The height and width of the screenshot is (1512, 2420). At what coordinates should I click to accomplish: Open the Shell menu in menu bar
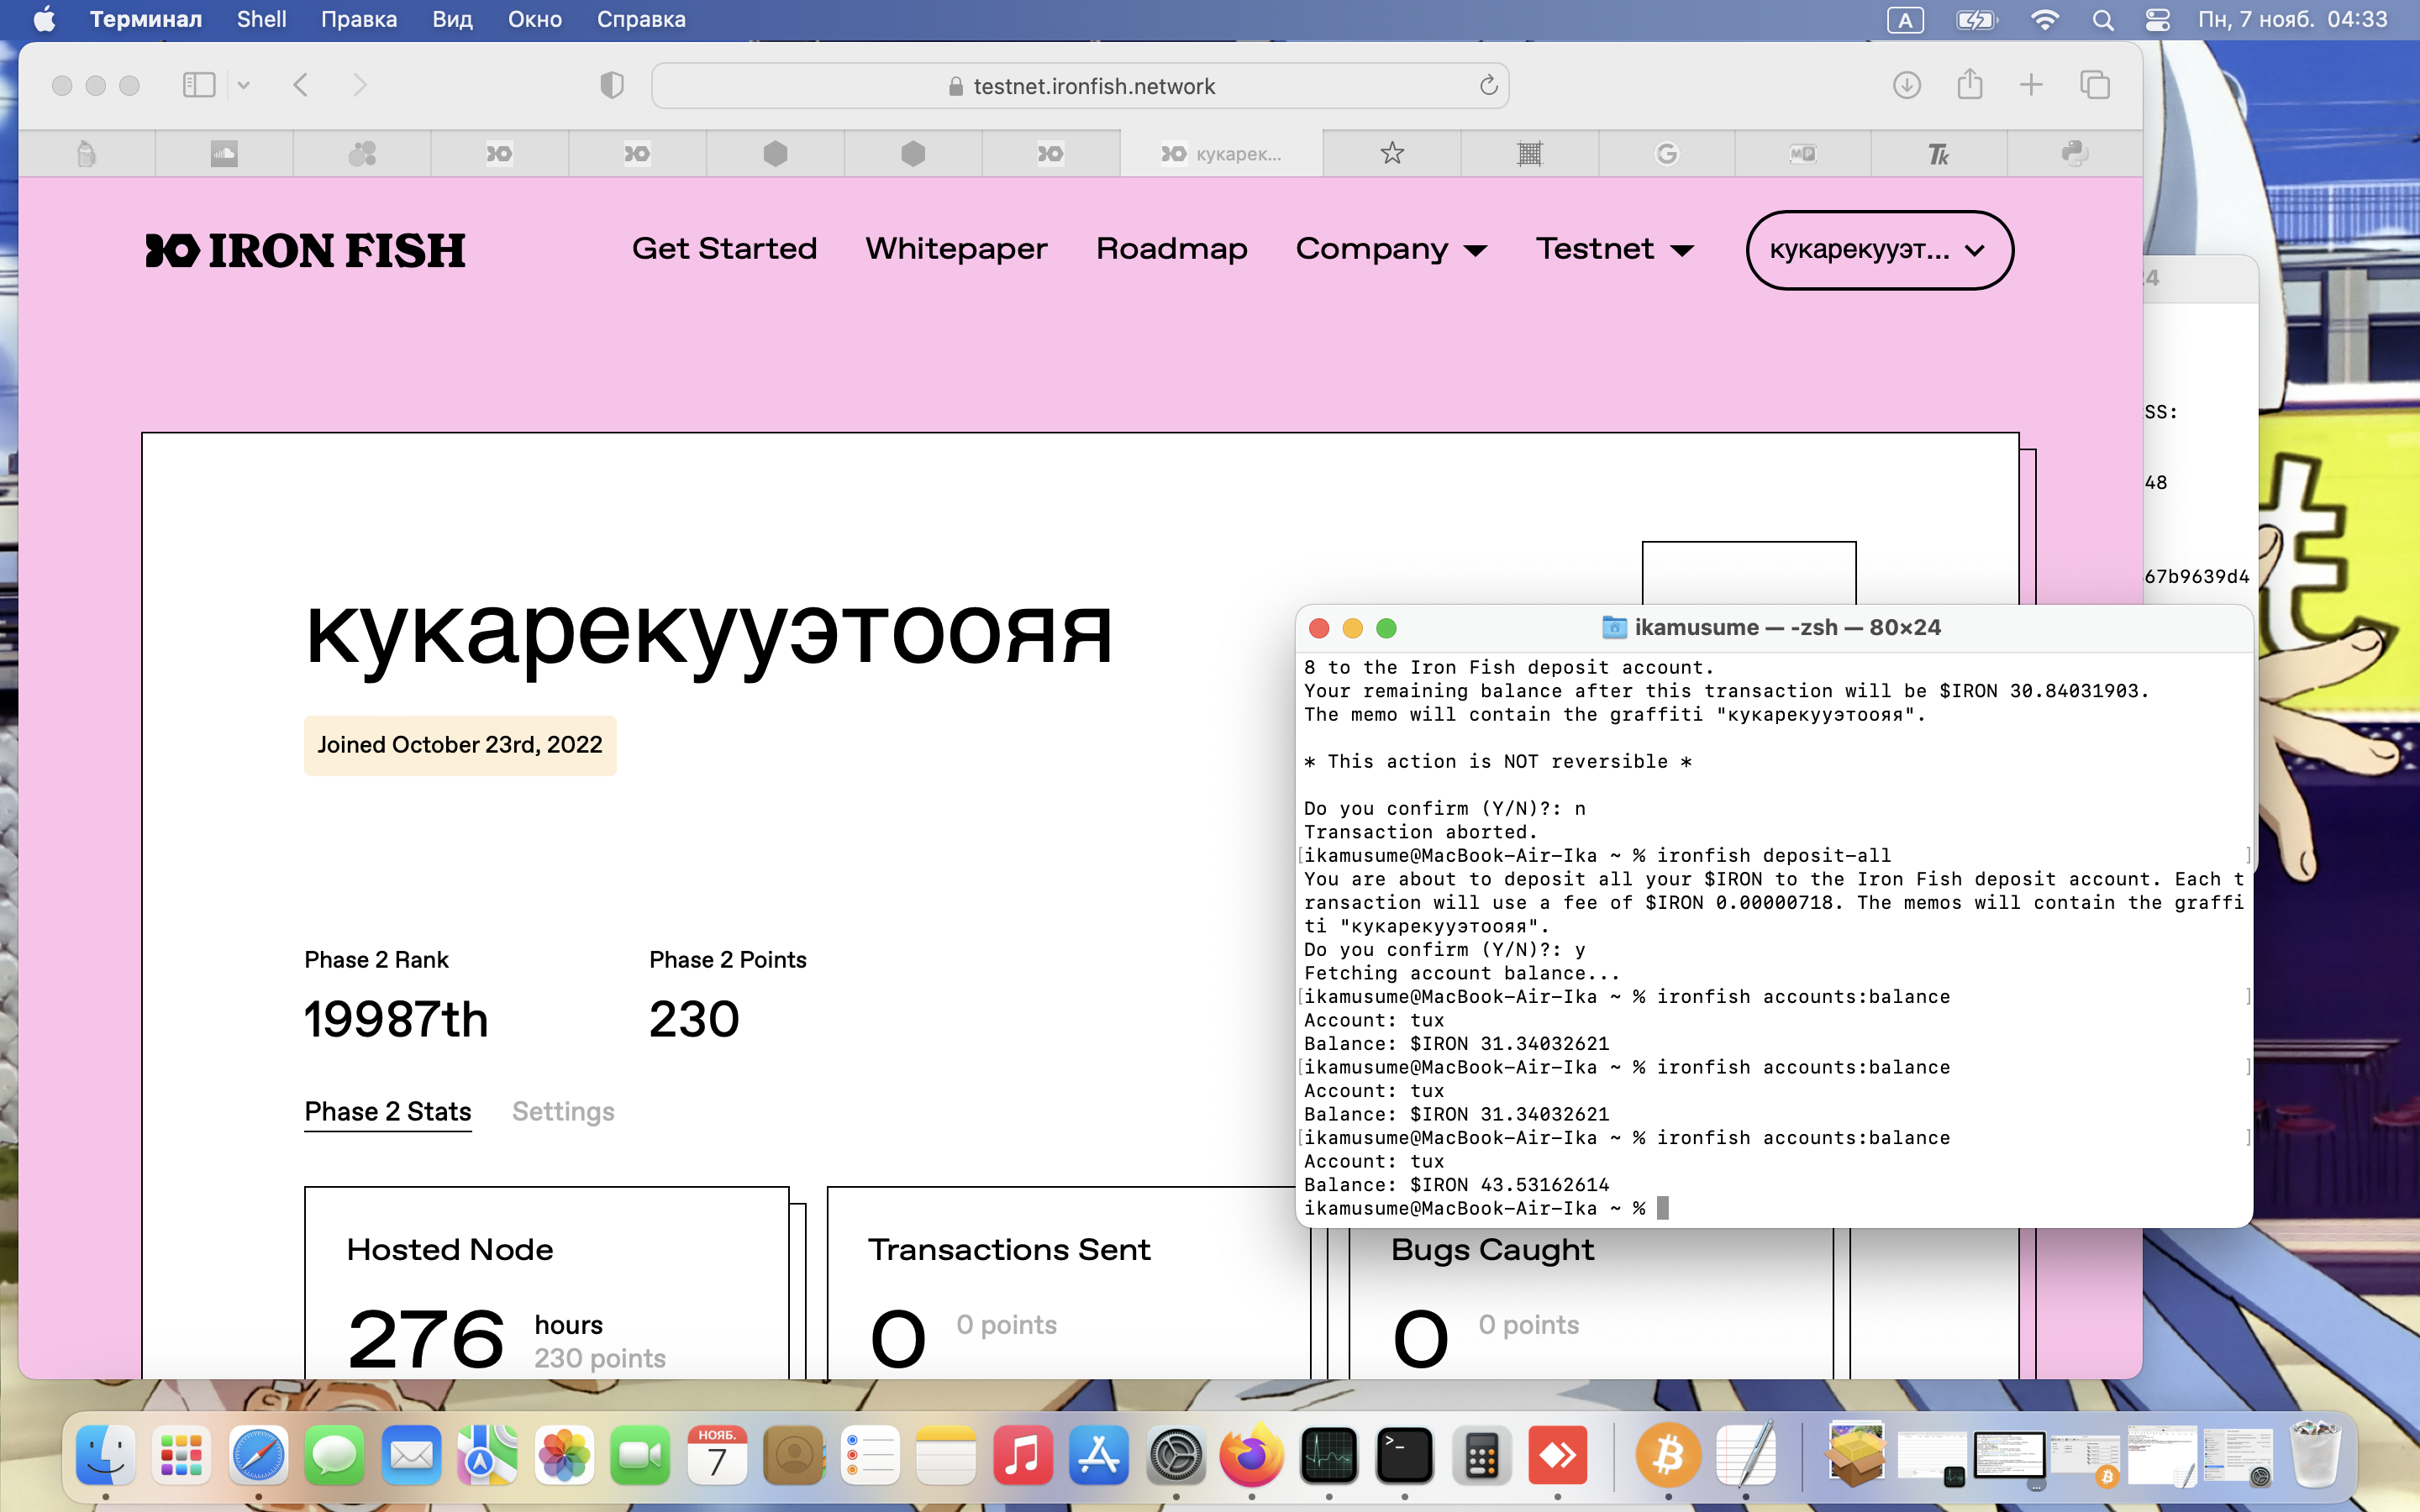pyautogui.click(x=261, y=20)
